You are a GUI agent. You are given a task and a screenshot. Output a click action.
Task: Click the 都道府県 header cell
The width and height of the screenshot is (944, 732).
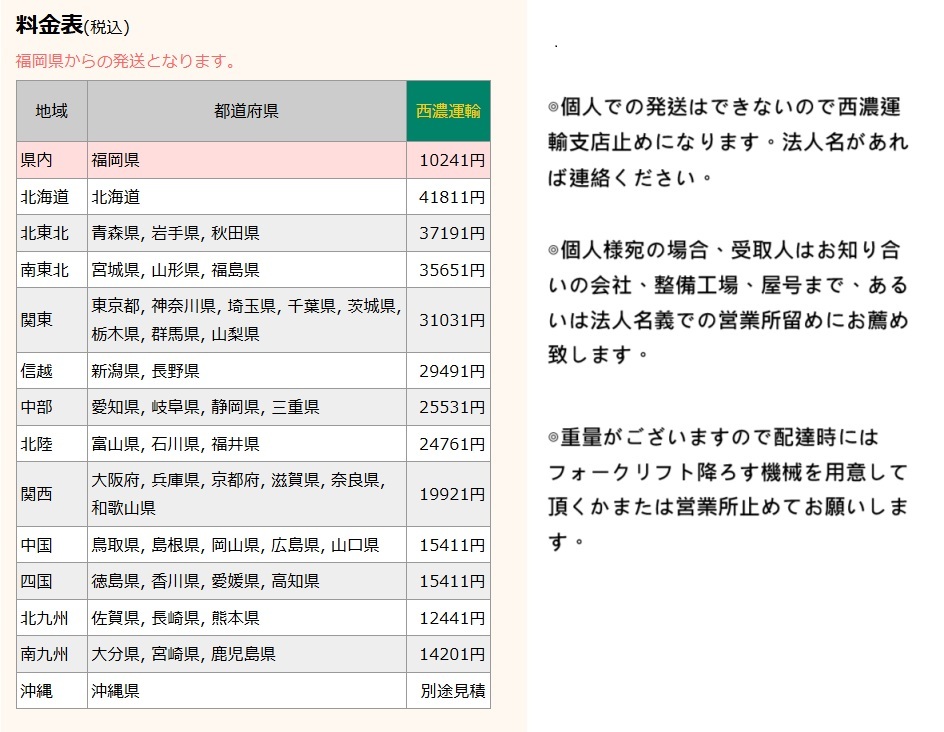click(243, 111)
